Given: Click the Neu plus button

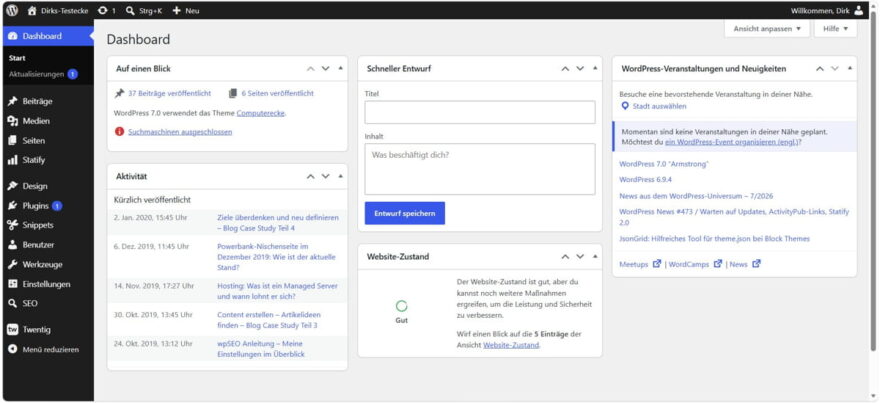Looking at the screenshot, I should click(x=186, y=10).
